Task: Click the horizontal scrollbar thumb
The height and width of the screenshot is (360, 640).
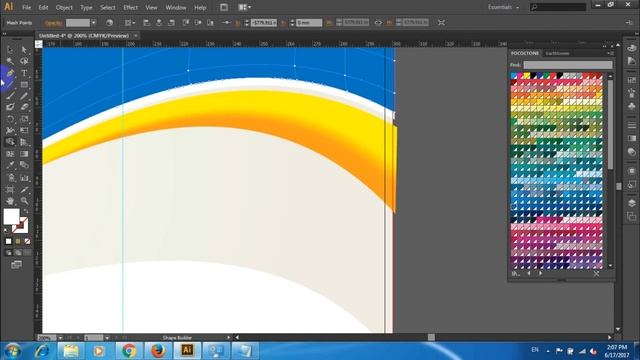Action: point(431,337)
